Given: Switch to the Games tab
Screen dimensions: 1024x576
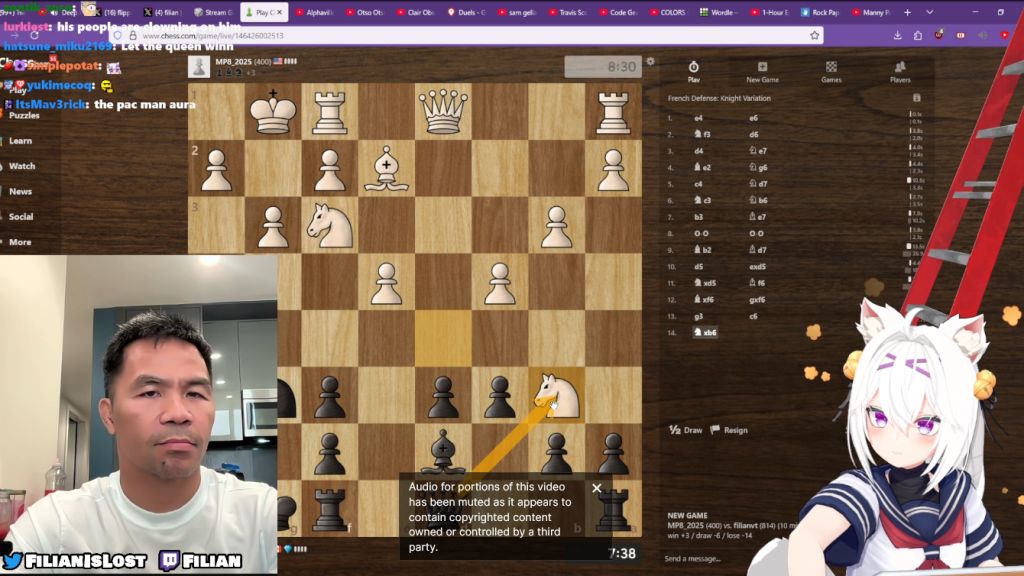Looking at the screenshot, I should 831,72.
